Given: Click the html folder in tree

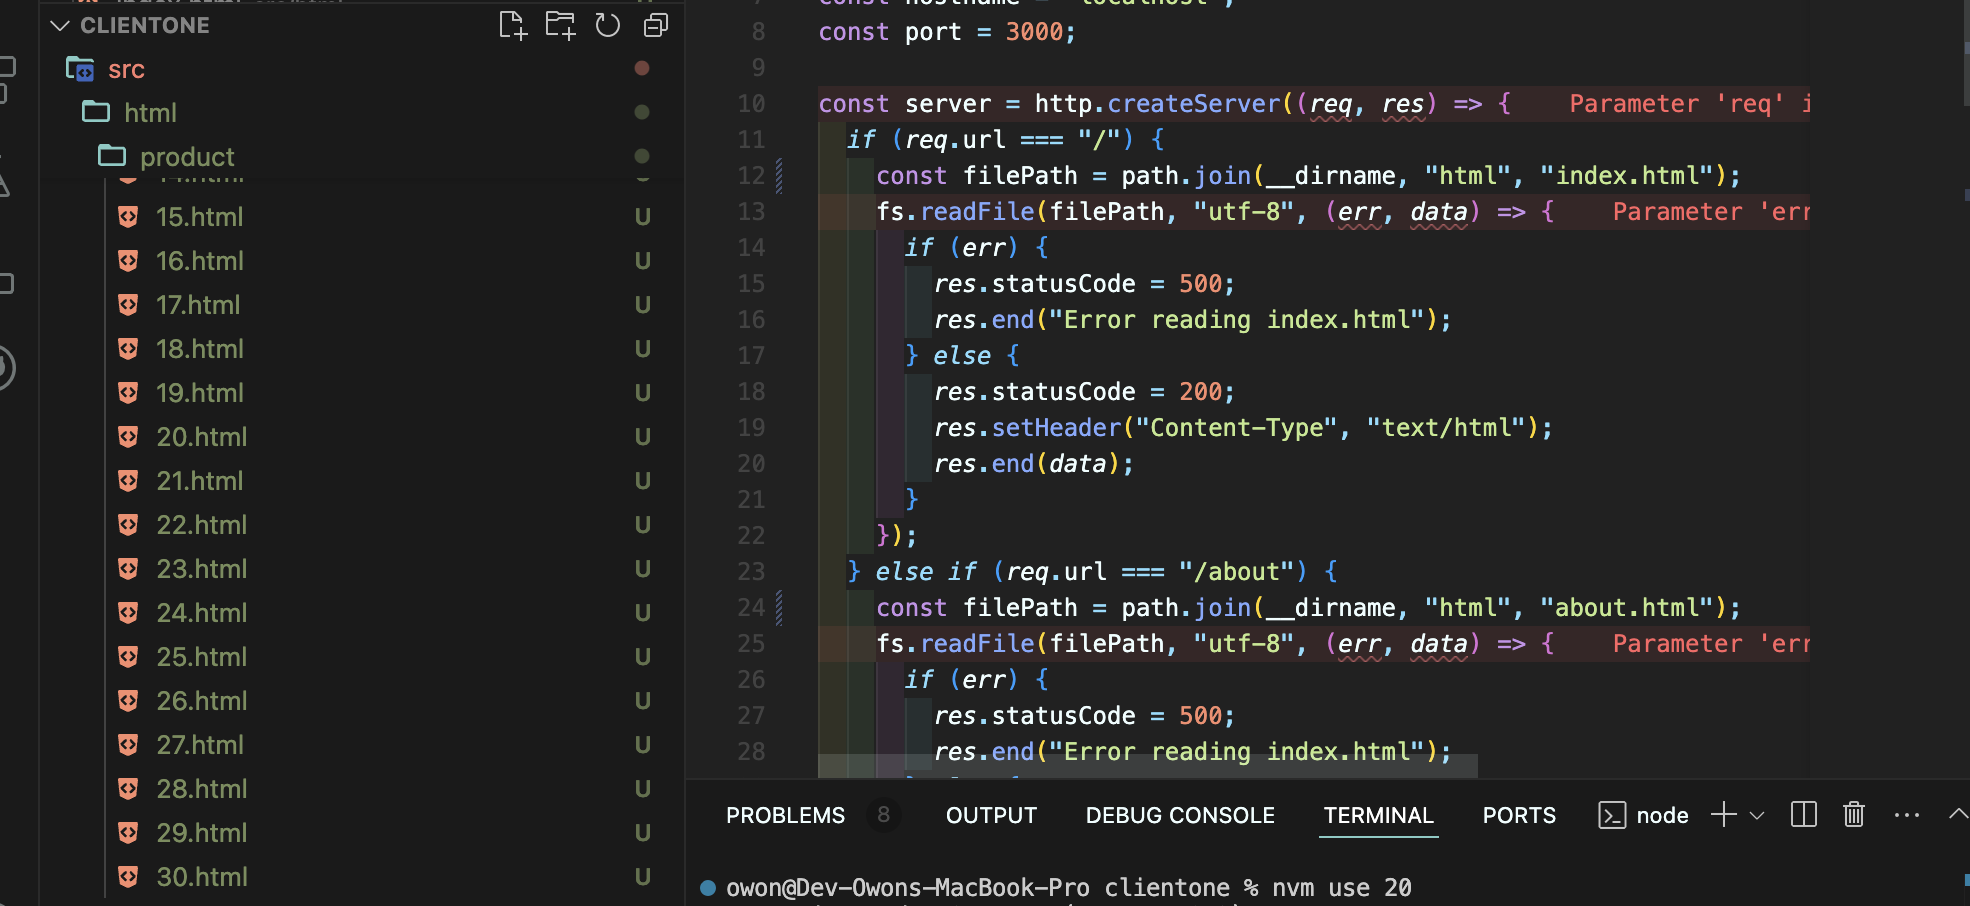Looking at the screenshot, I should pos(150,113).
